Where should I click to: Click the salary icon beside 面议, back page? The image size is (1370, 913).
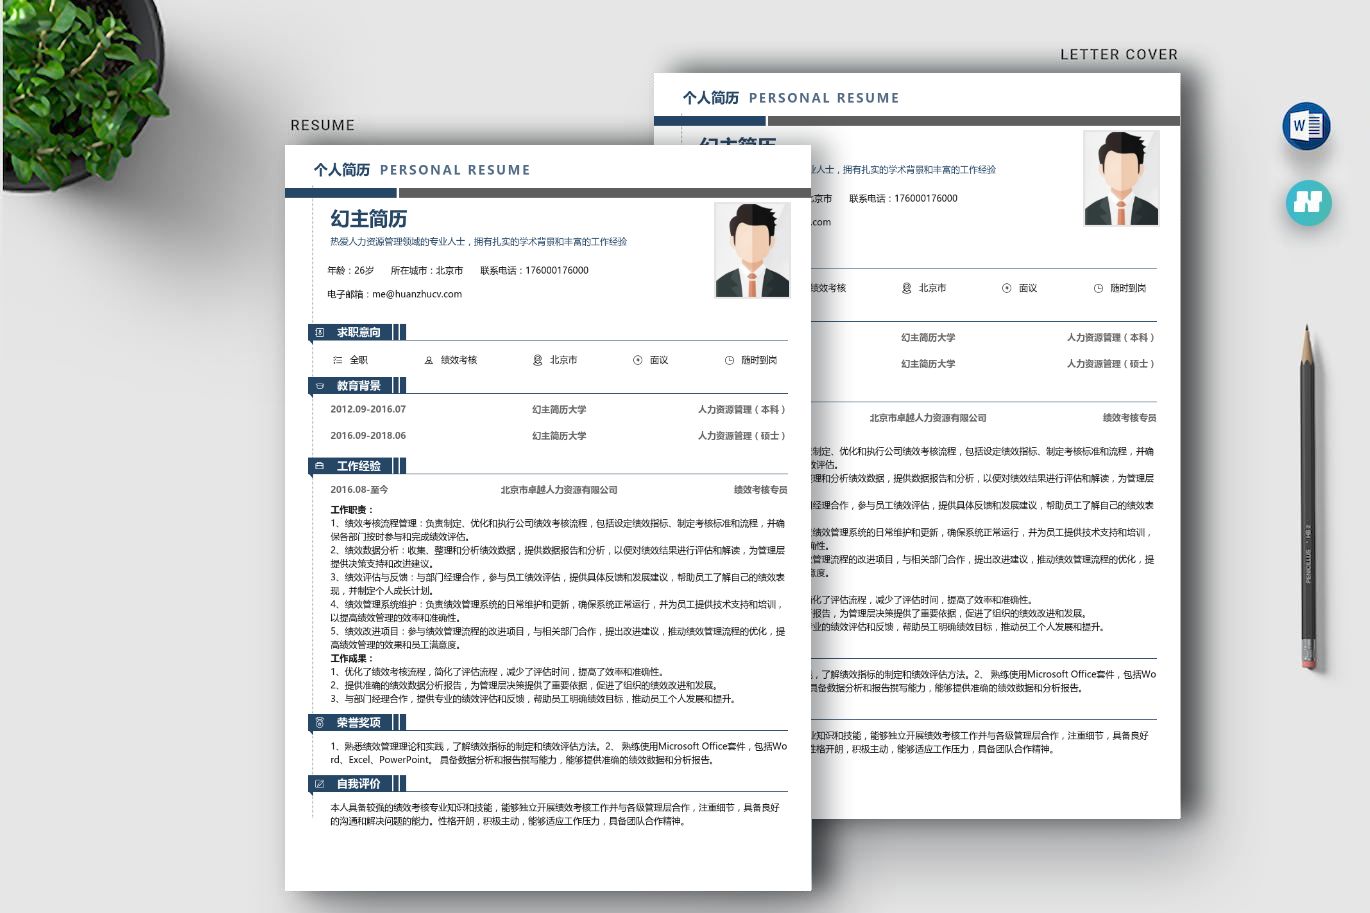click(x=1007, y=288)
